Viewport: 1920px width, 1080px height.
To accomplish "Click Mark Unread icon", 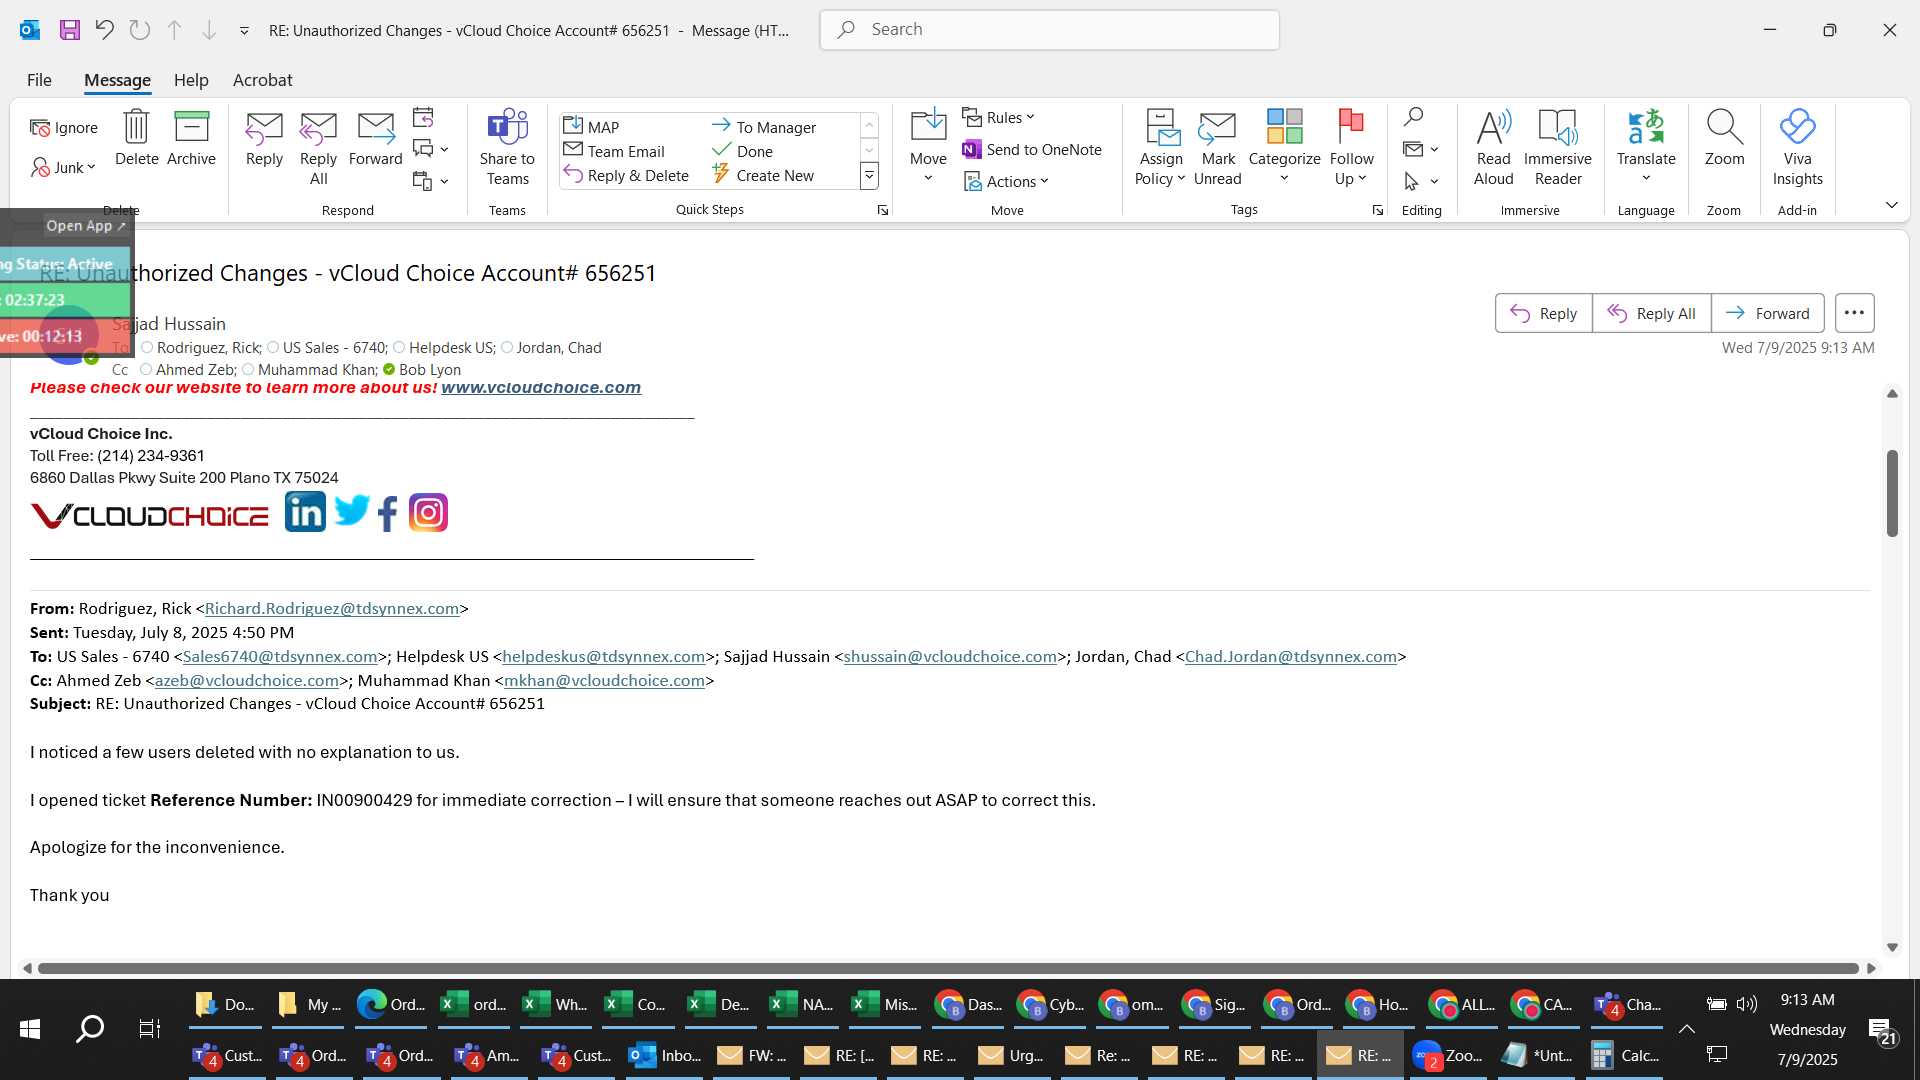I will coord(1217,147).
